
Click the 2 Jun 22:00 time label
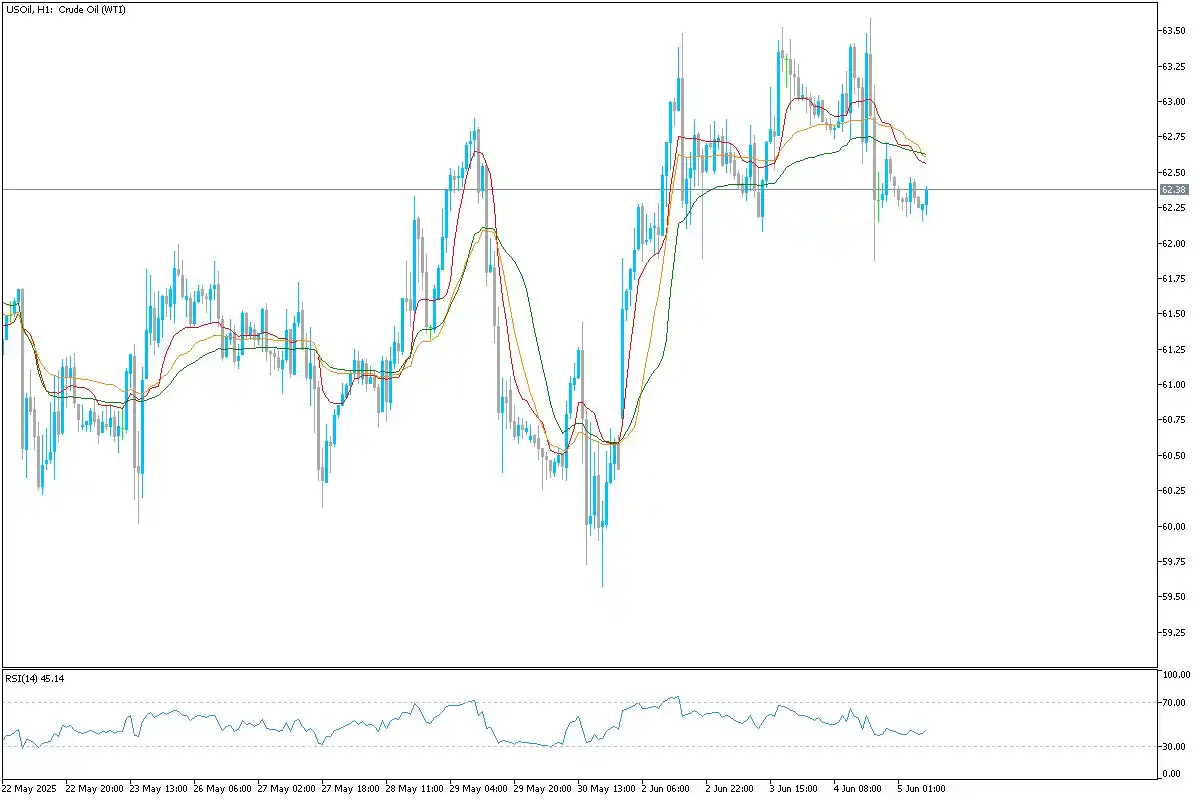(729, 789)
